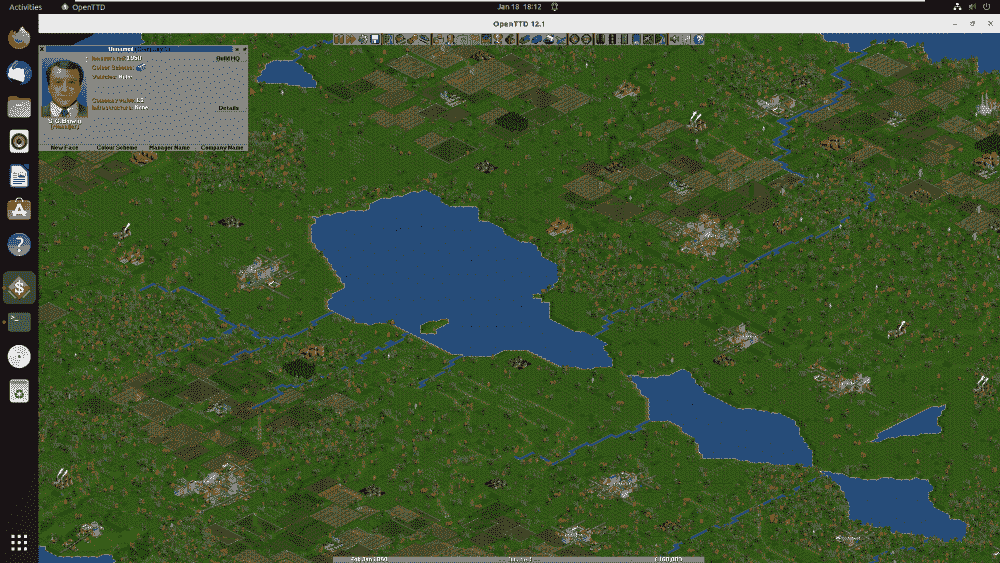This screenshot has height=563, width=1000.
Task: Open Files from dock
Action: [x=19, y=106]
